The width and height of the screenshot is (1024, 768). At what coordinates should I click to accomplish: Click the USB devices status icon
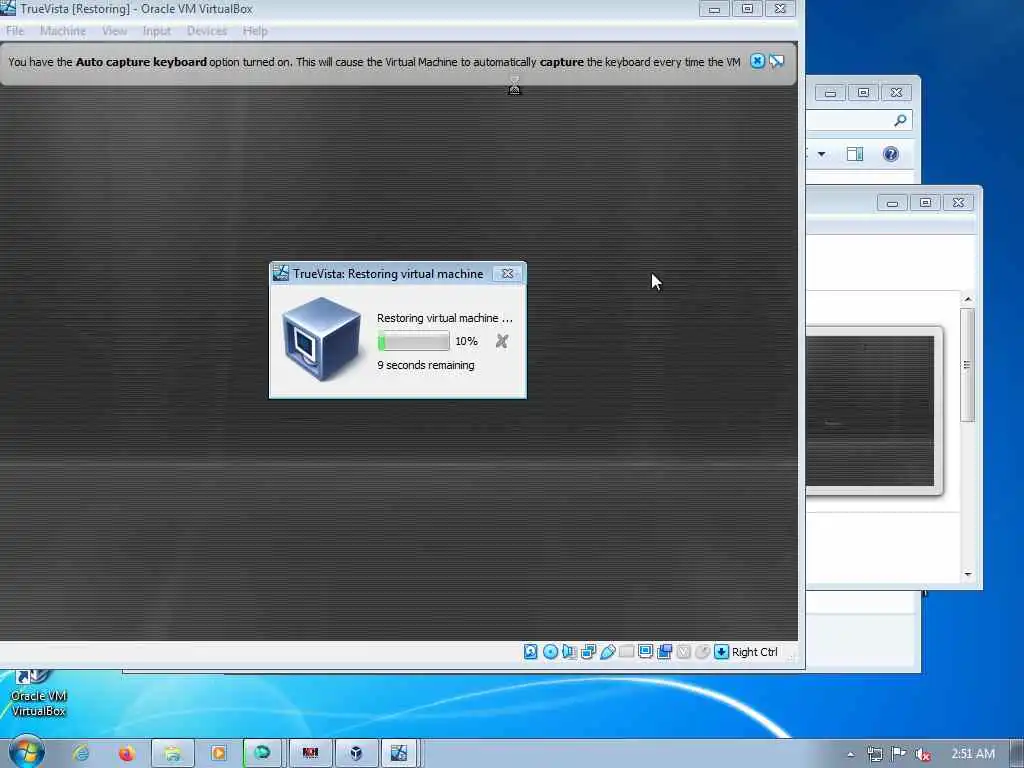[607, 652]
